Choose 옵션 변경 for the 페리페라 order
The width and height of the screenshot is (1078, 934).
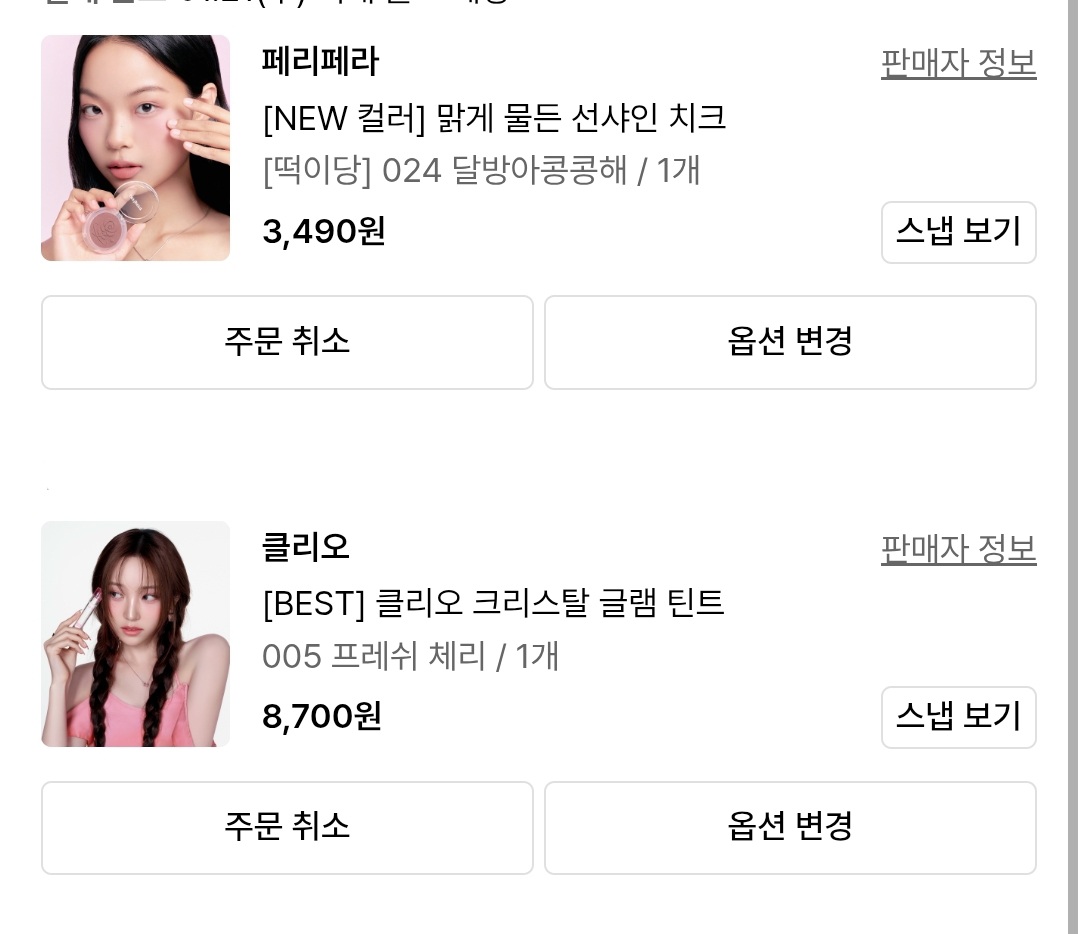pyautogui.click(x=789, y=342)
